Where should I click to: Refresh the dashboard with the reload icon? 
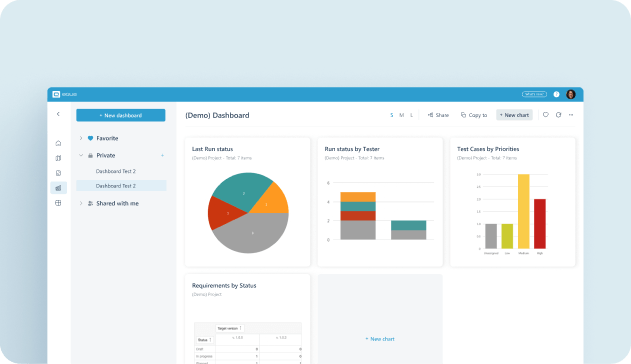coord(559,115)
